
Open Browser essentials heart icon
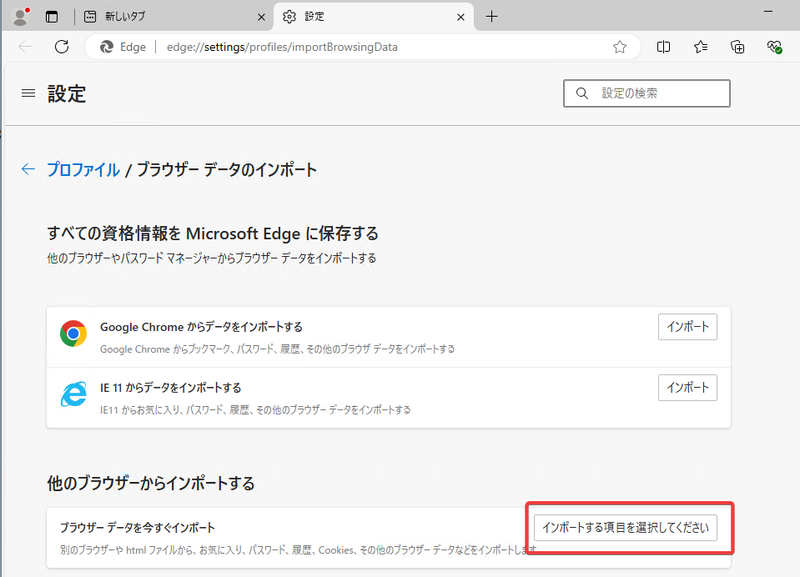pyautogui.click(x=774, y=47)
